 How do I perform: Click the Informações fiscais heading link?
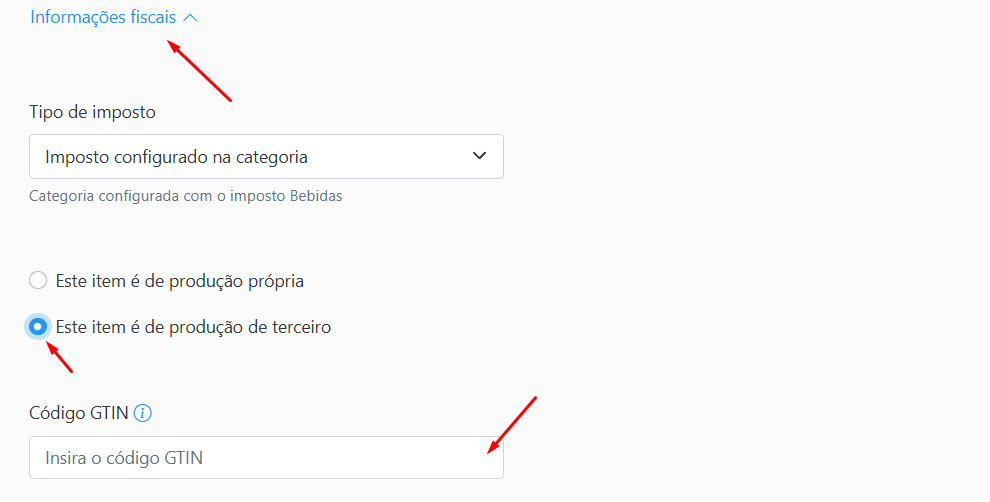tap(103, 17)
